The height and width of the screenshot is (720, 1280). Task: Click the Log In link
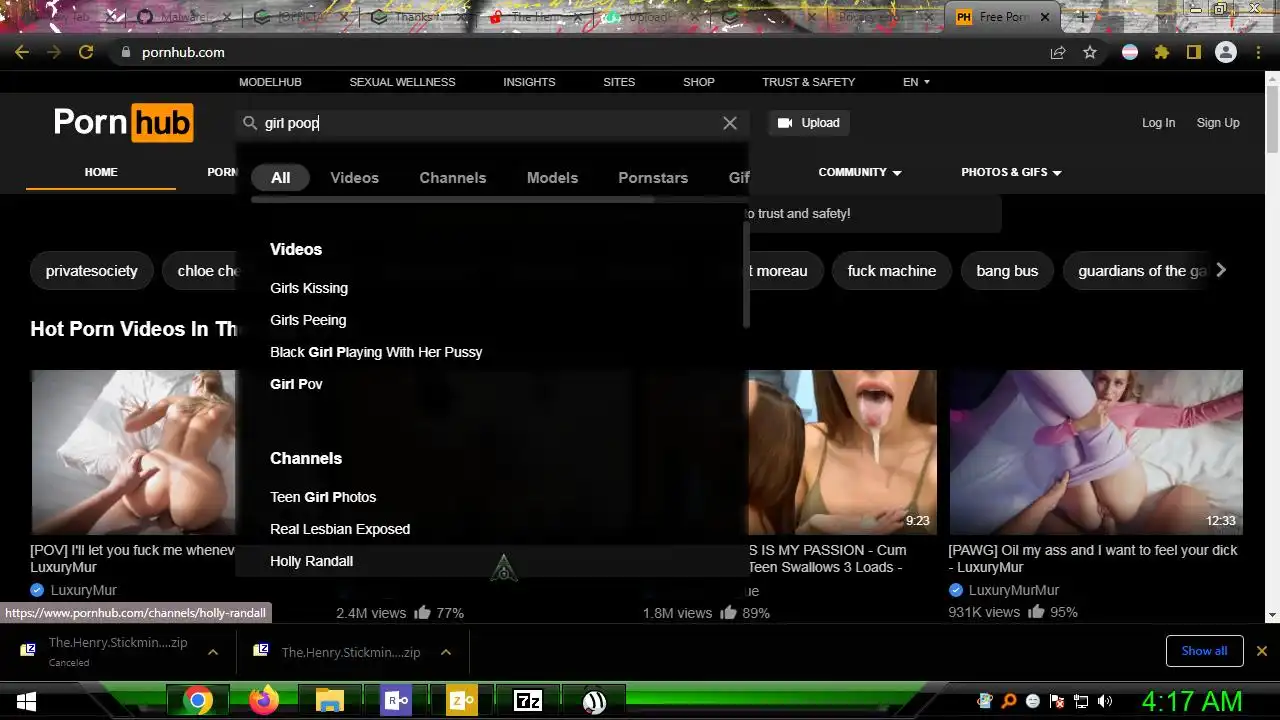tap(1158, 123)
